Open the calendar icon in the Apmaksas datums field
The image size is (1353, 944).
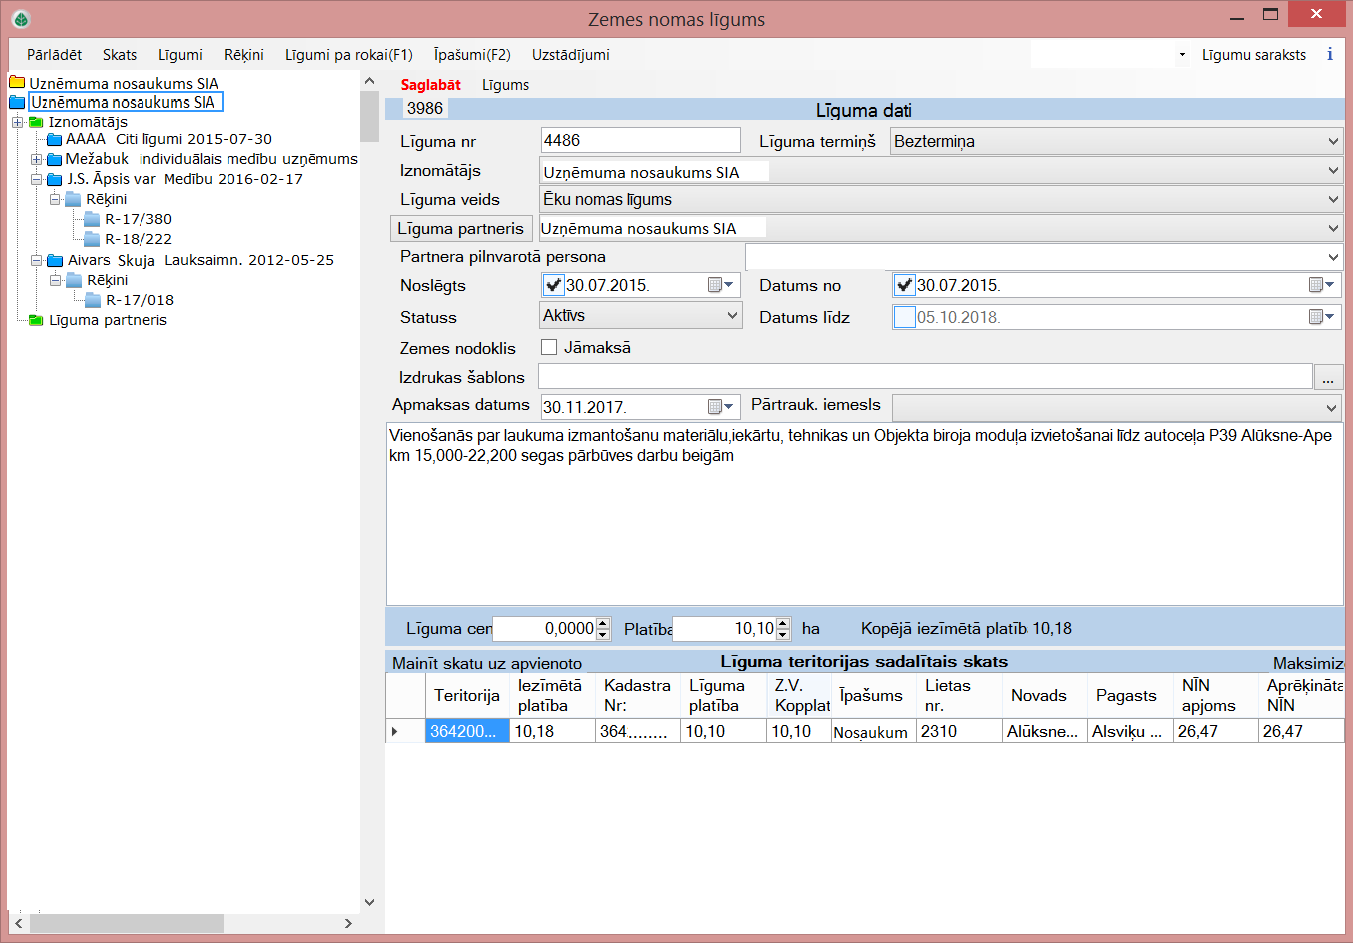[716, 407]
